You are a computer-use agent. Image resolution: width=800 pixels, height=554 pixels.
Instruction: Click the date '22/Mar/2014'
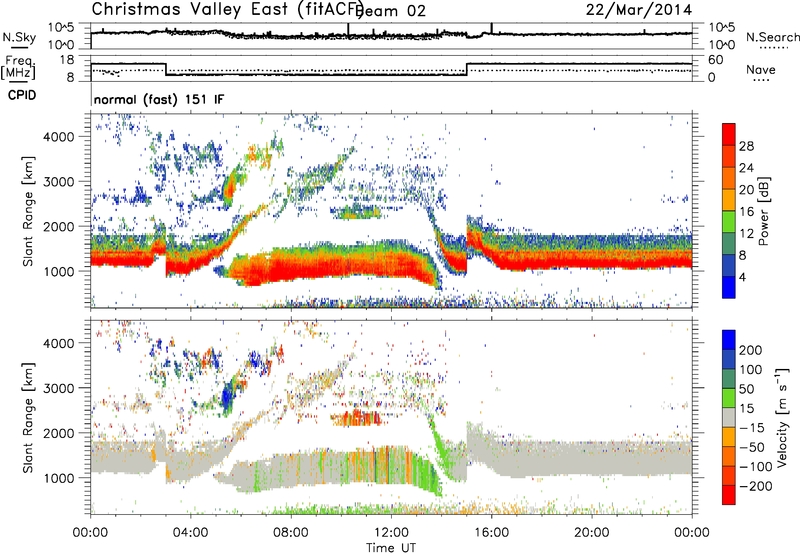639,10
